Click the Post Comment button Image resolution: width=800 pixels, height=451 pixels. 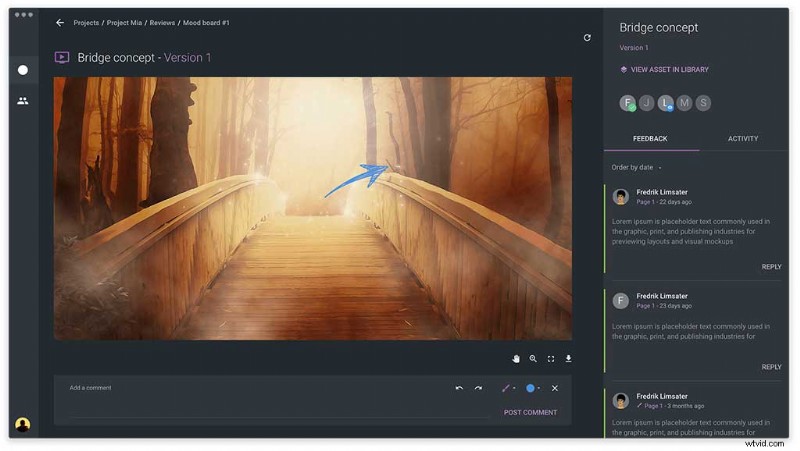[x=530, y=412]
